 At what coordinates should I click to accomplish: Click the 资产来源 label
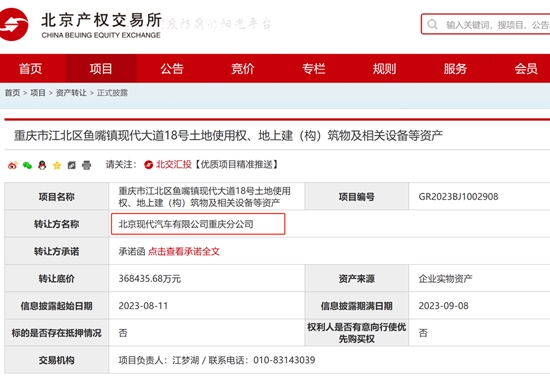pos(357,279)
